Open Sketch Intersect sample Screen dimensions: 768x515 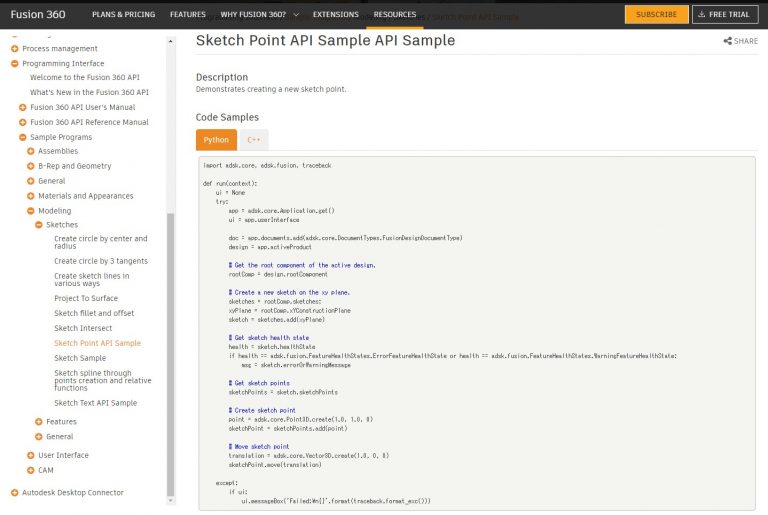coord(83,328)
